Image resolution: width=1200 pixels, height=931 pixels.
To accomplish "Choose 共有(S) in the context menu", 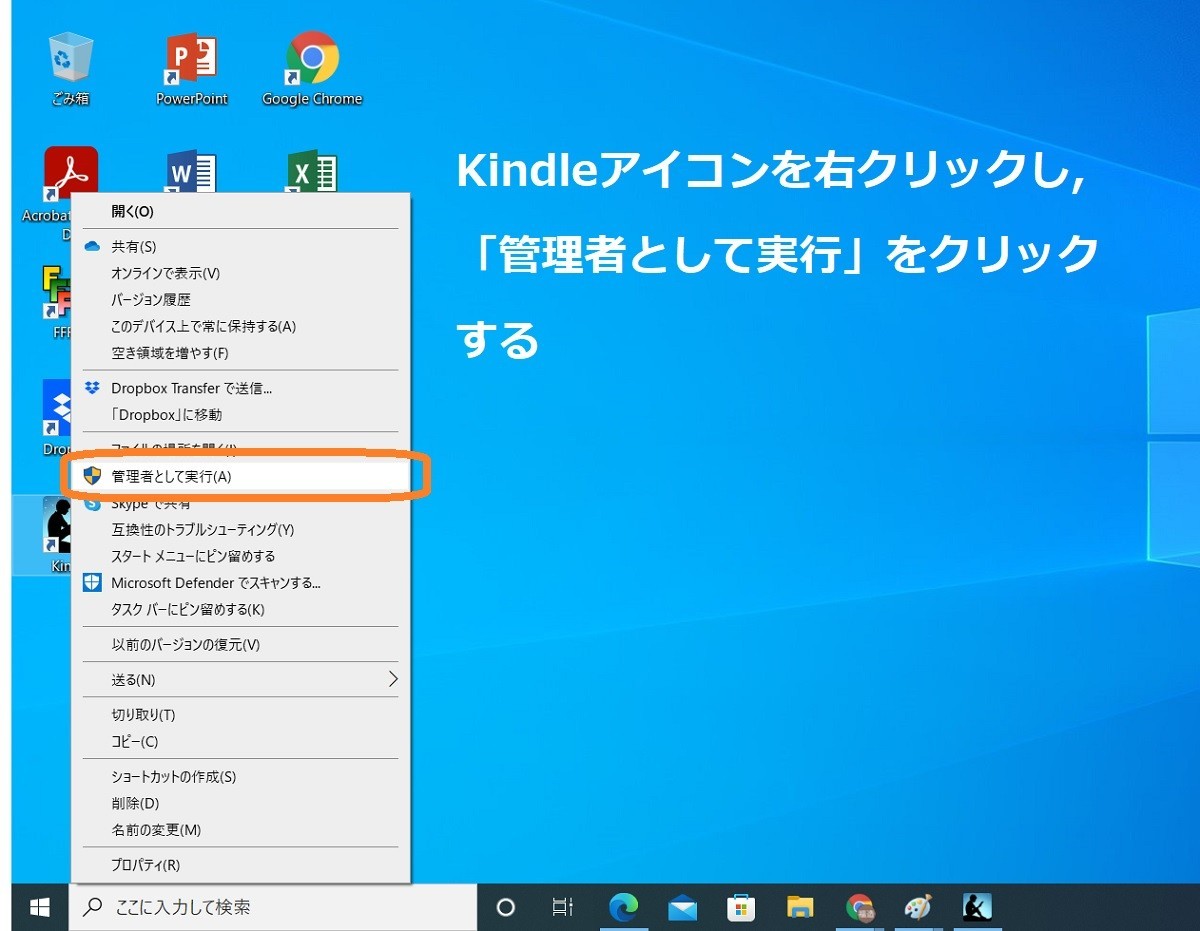I will pos(150,246).
